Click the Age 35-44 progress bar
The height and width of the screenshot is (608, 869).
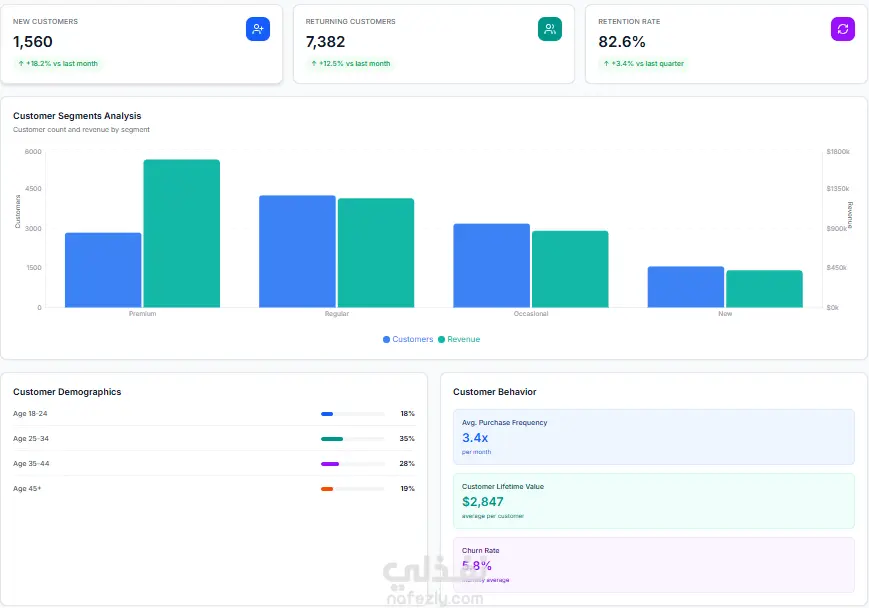click(352, 464)
